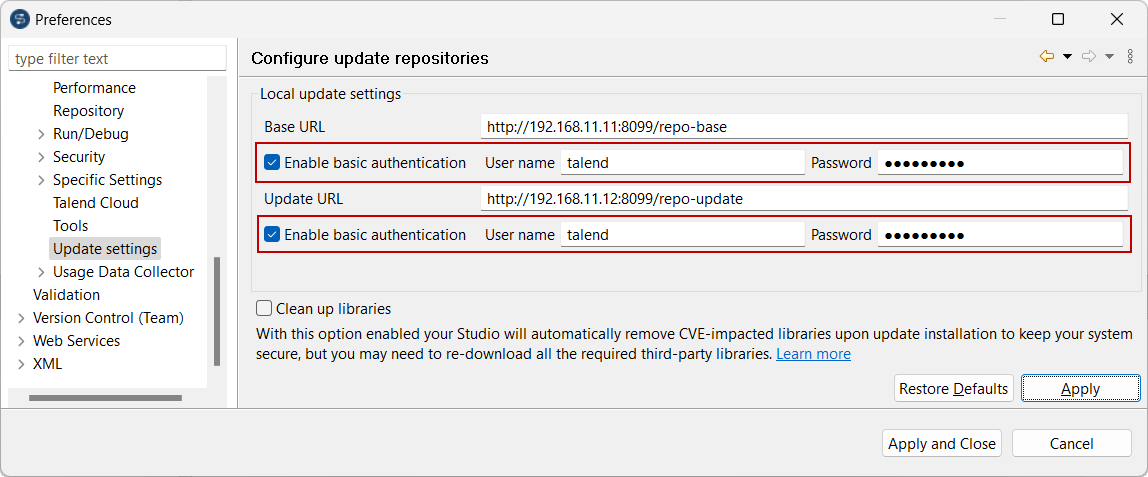The height and width of the screenshot is (477, 1148).
Task: Open the Learn more link
Action: point(813,354)
